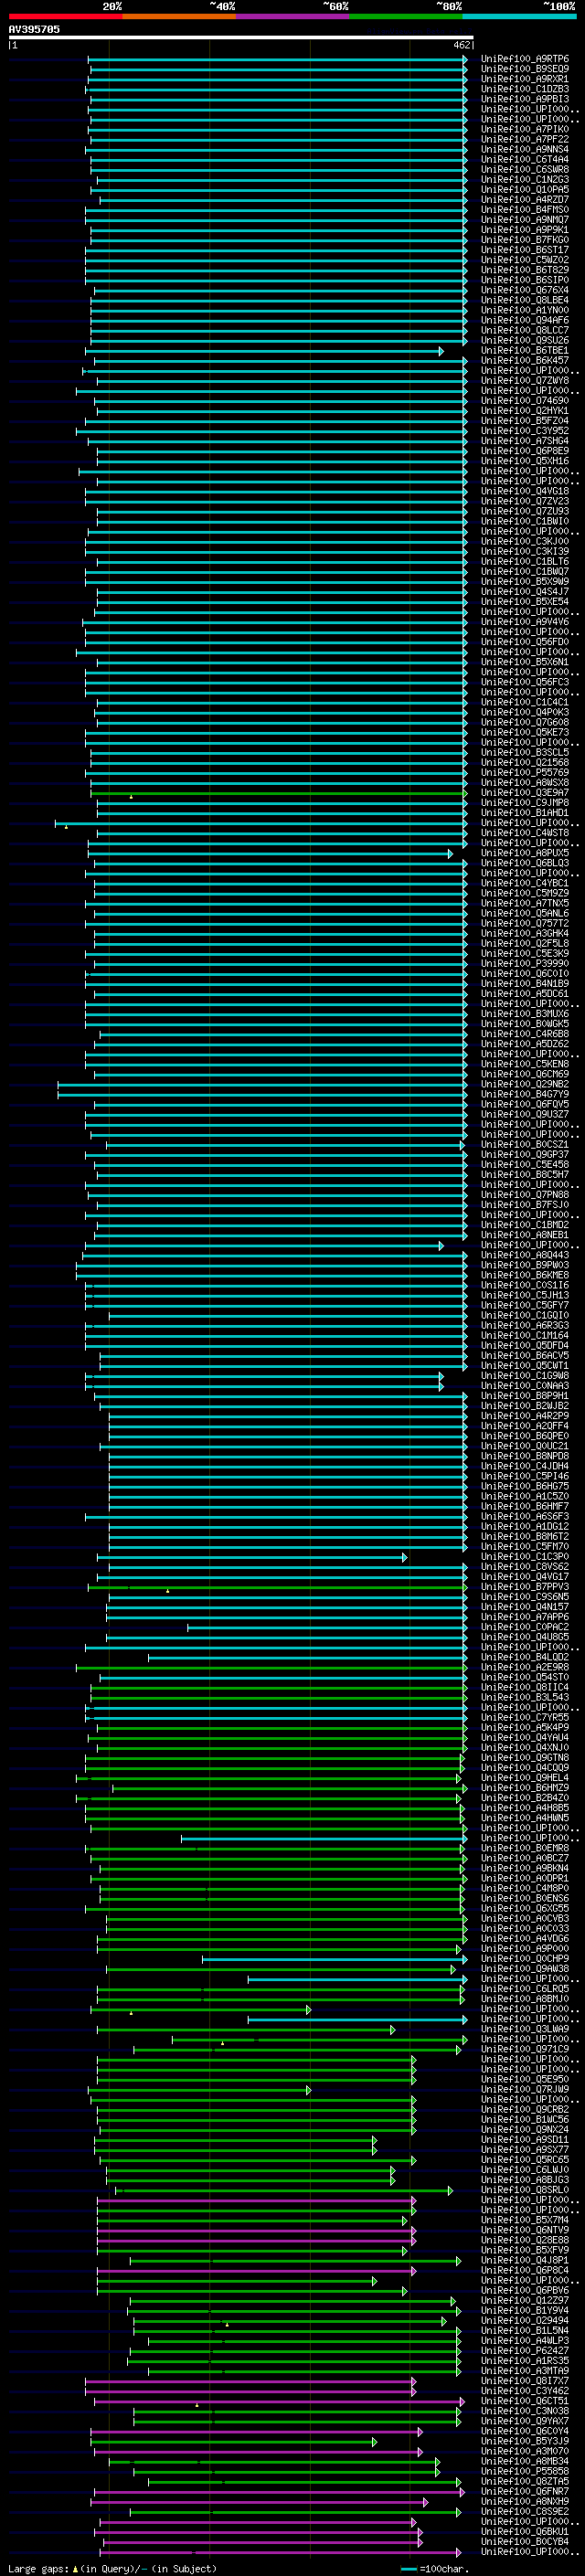The image size is (585, 2576).
Task: Select the UniRef100_B6HG75 label
Action: coord(525,1486)
